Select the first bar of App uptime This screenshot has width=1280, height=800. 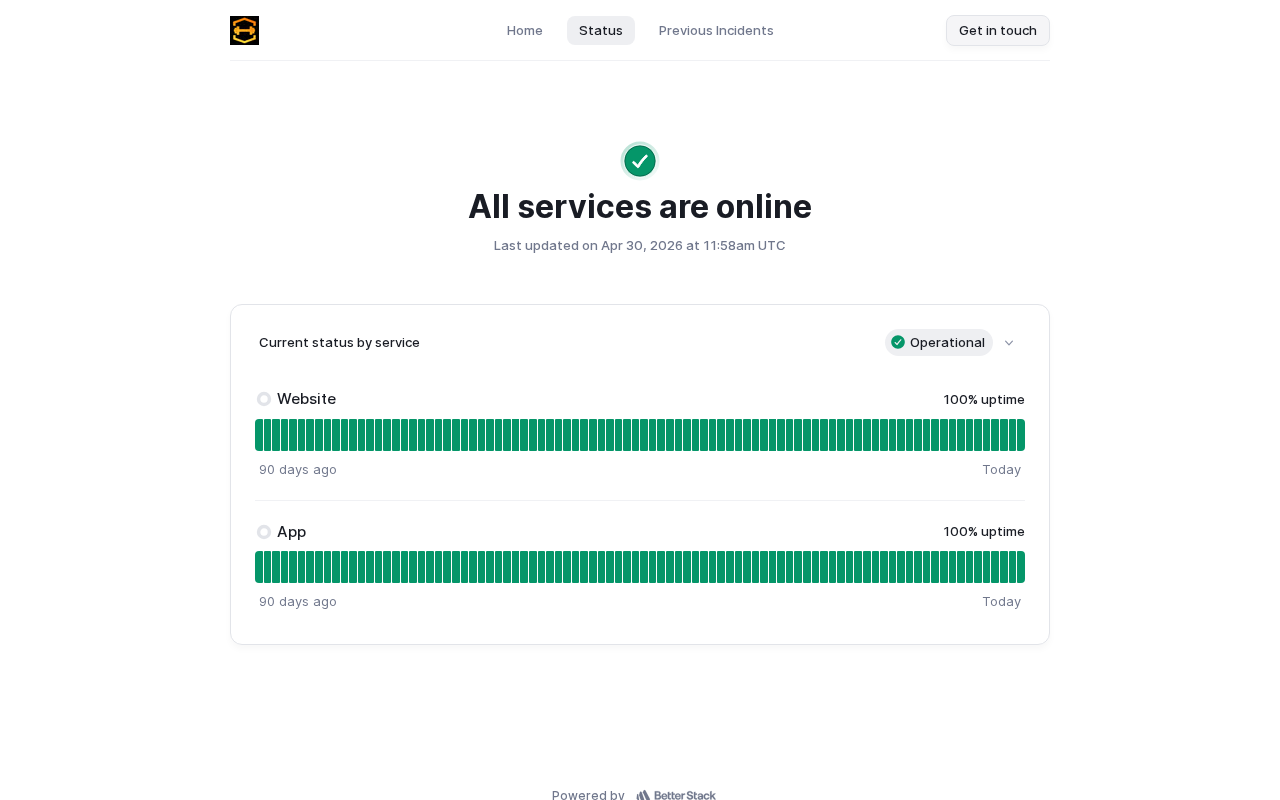(259, 567)
